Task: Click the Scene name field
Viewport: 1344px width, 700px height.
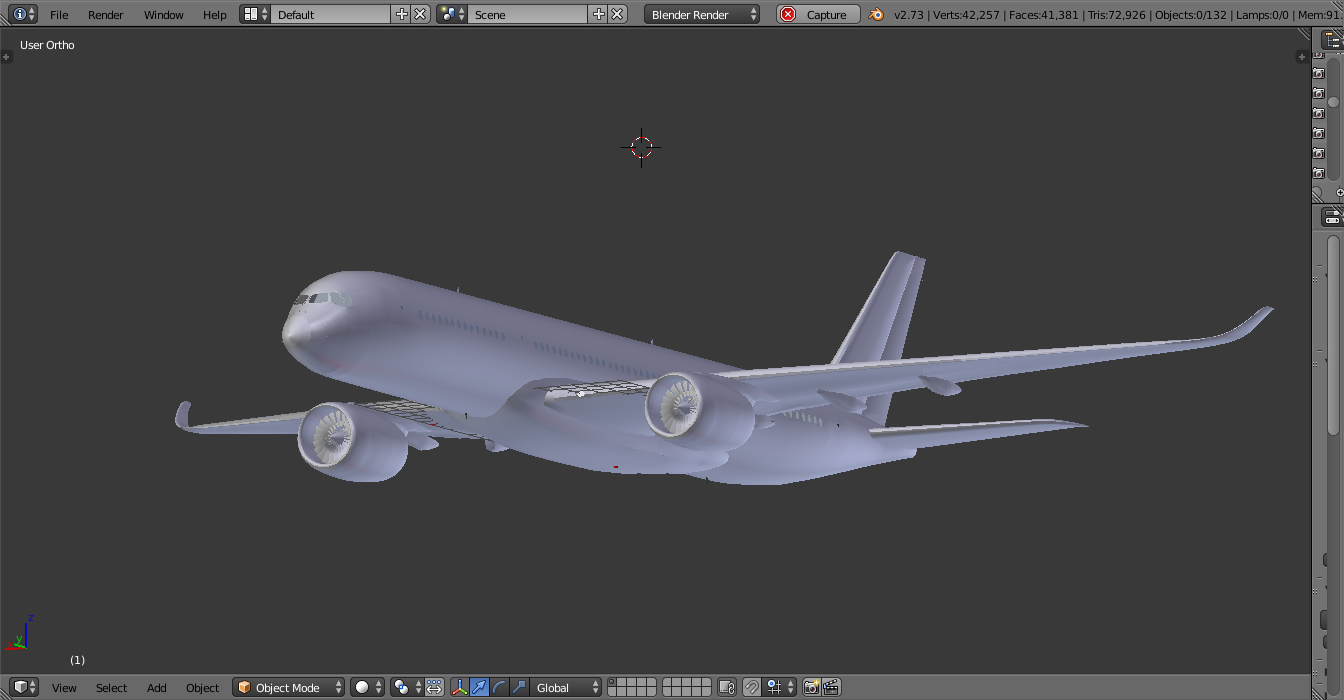Action: point(527,14)
